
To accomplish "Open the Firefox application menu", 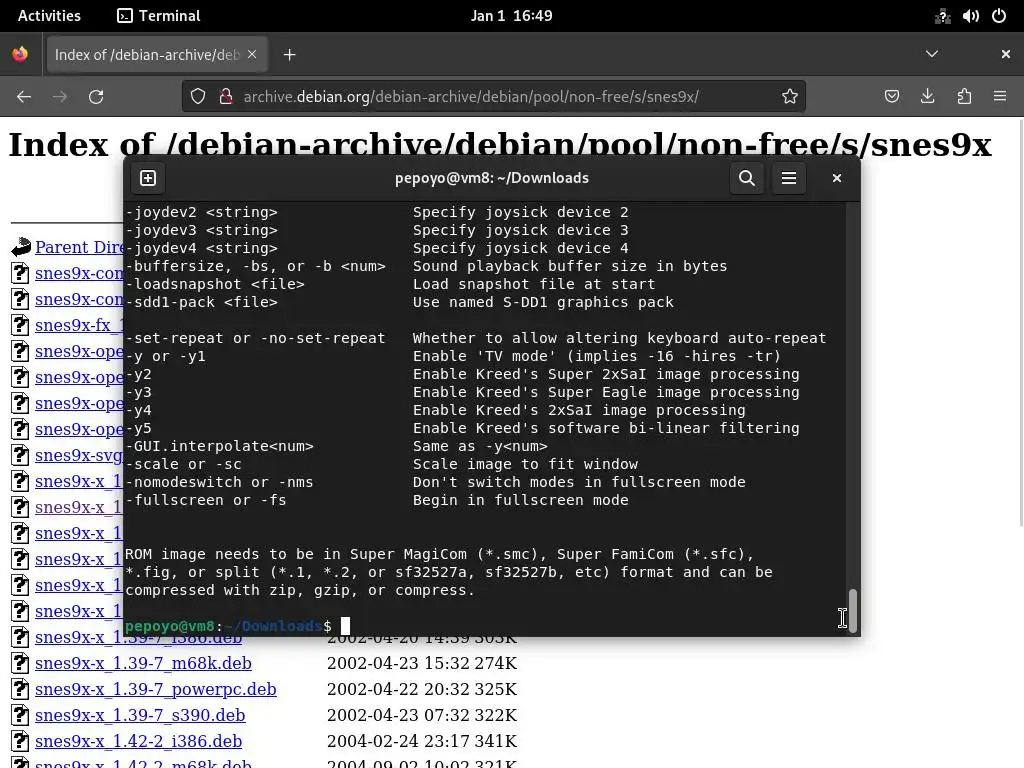I will (1000, 97).
